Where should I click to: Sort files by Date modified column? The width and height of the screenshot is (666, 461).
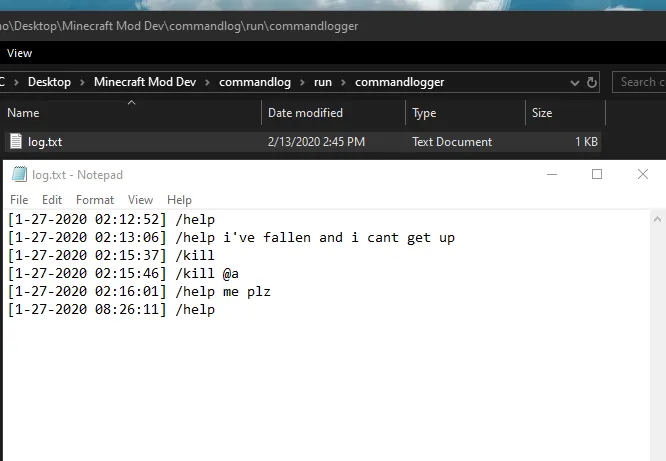click(333, 113)
